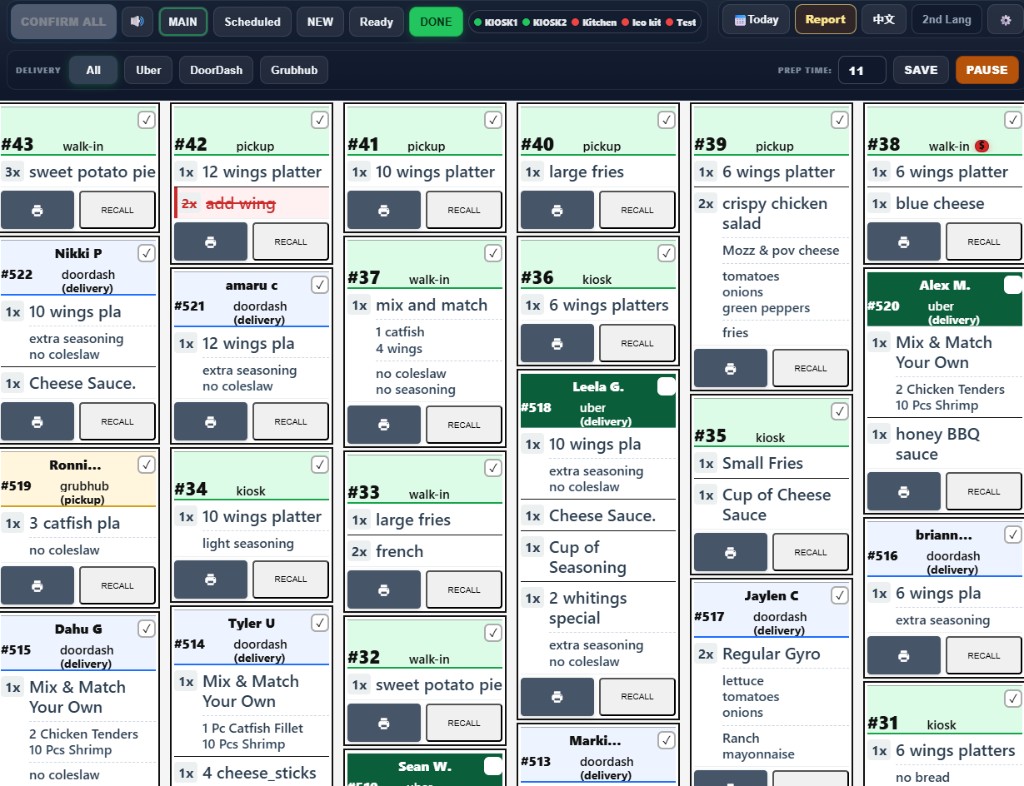Viewport: 1024px width, 786px height.
Task: Recall order #37
Action: coord(464,425)
